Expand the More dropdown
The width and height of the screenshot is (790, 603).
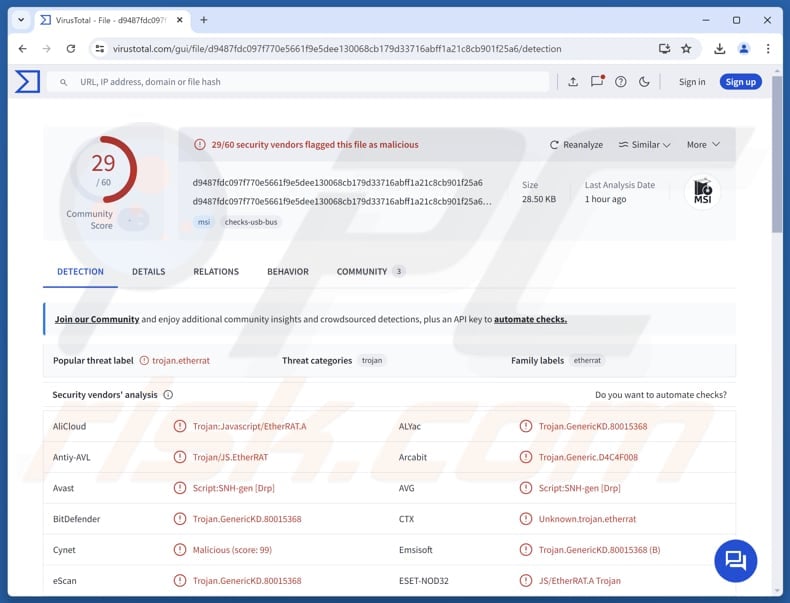pos(703,145)
